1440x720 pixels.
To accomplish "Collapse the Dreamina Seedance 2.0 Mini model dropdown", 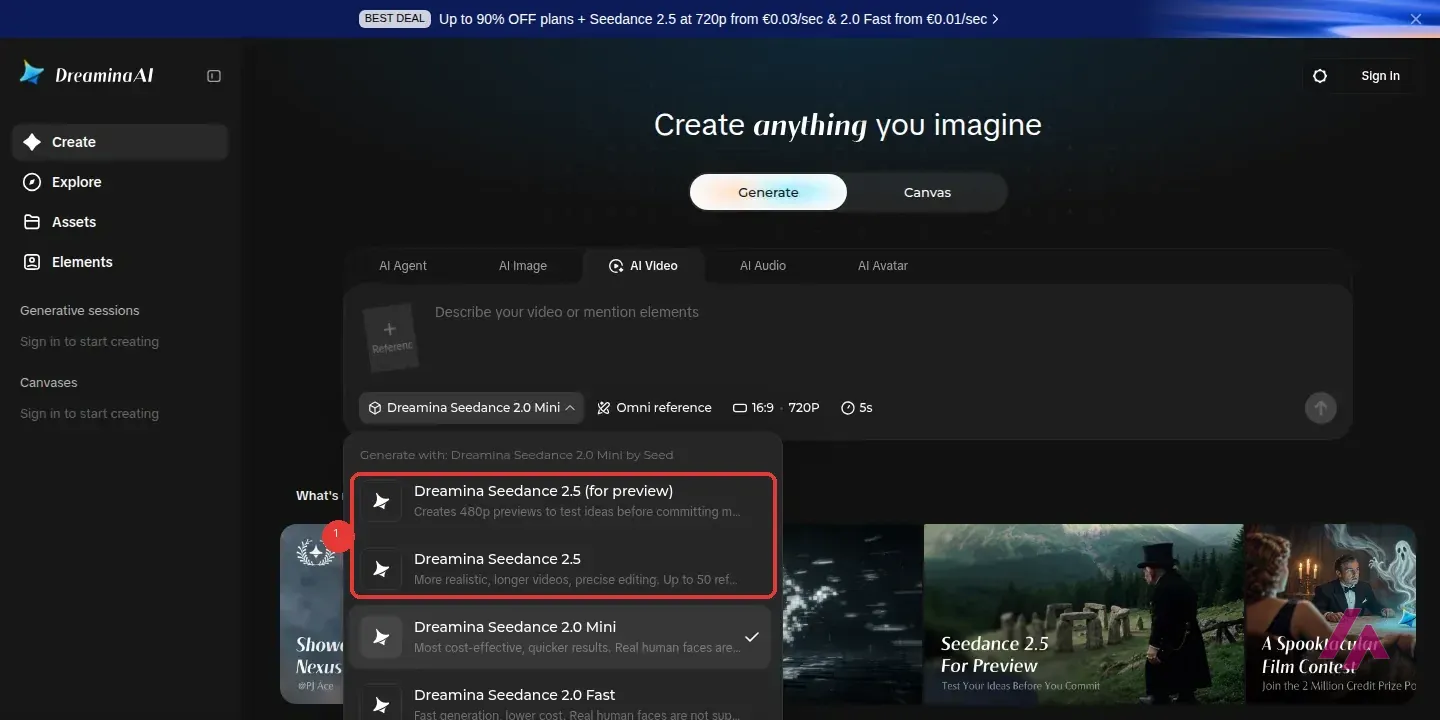I will (x=471, y=408).
